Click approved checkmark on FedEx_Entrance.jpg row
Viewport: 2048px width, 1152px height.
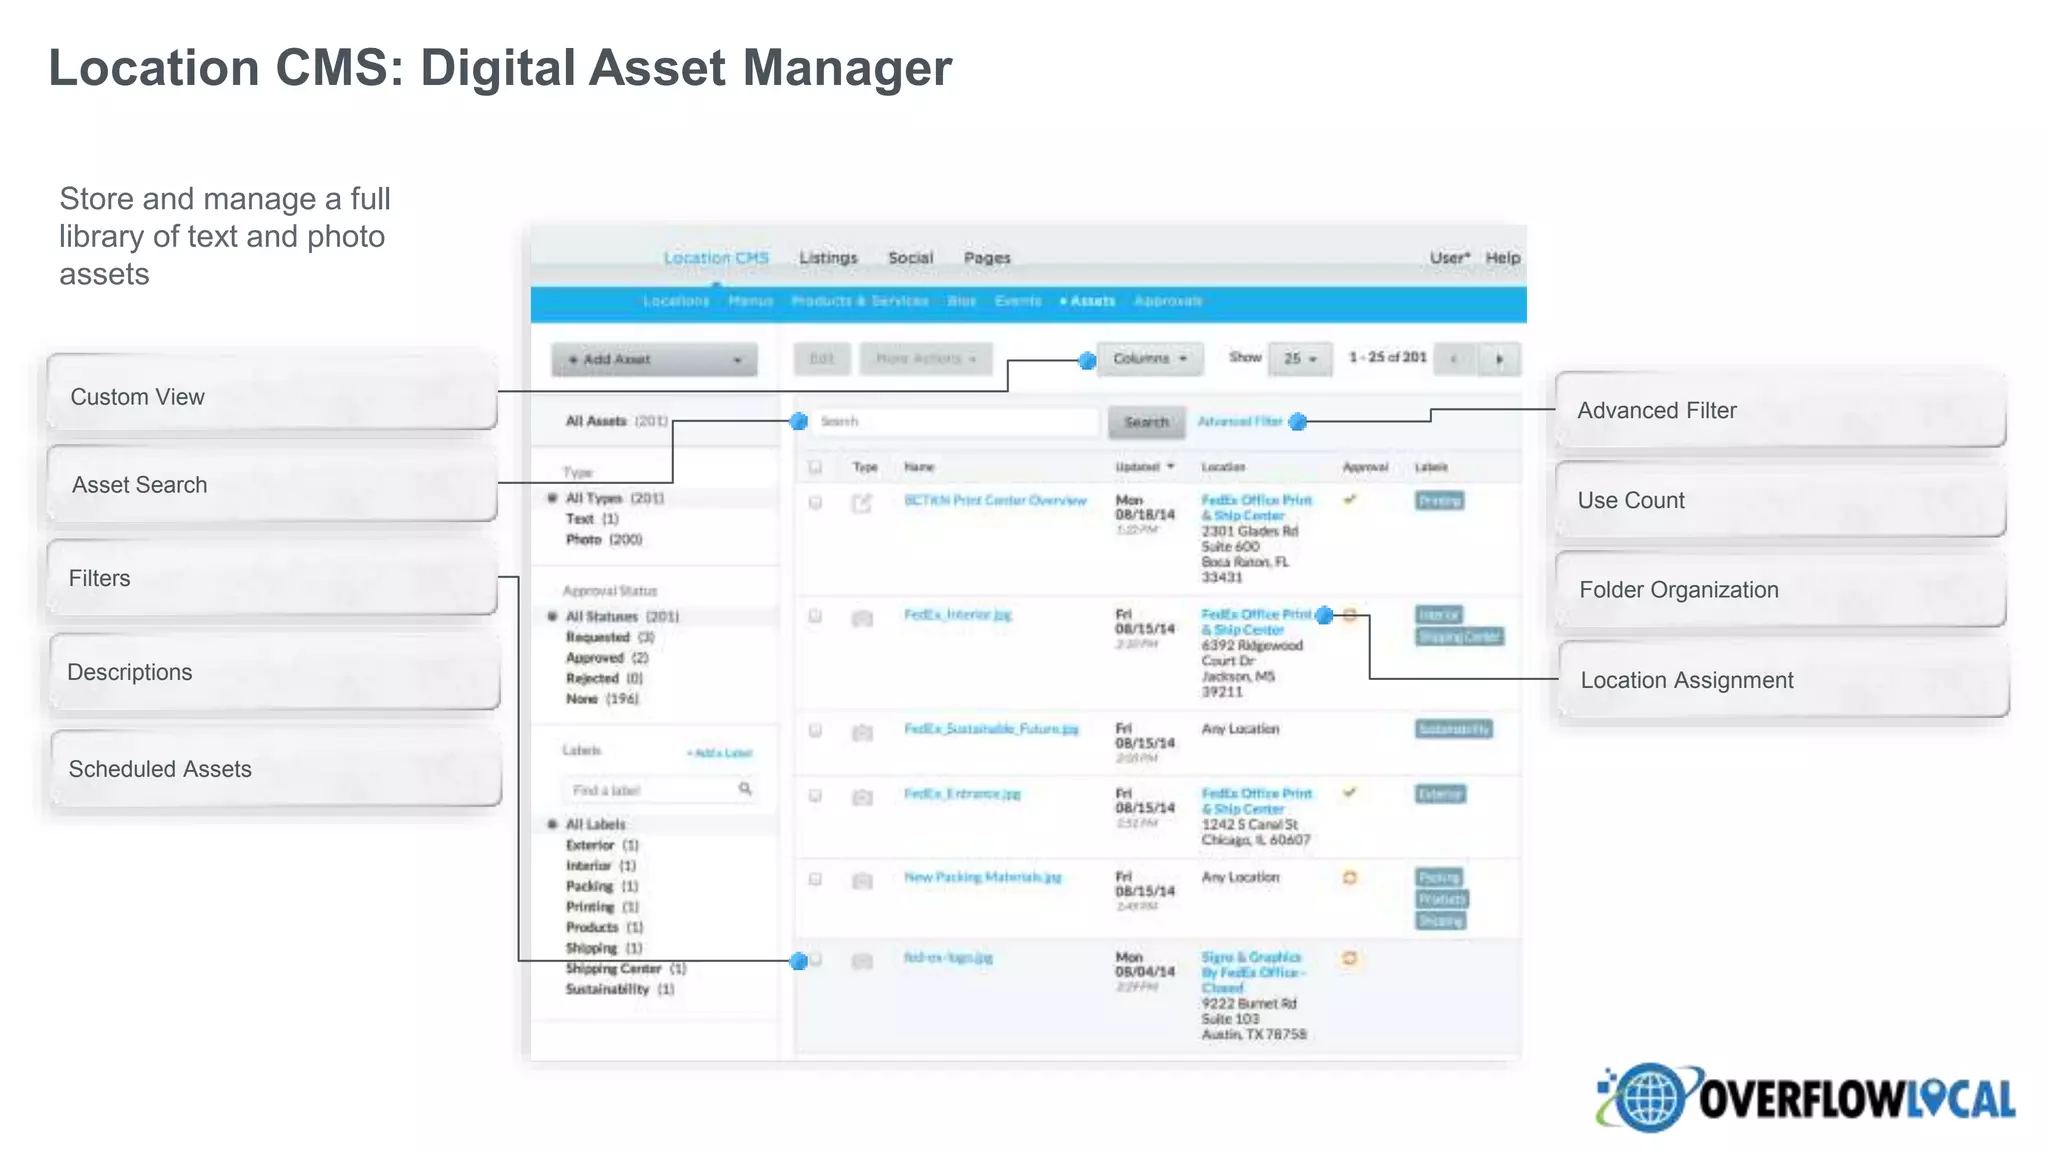tap(1350, 793)
